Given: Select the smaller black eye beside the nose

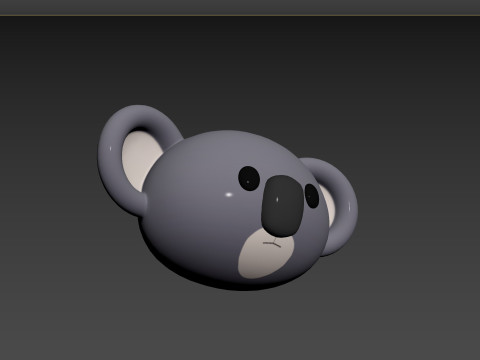Looking at the screenshot, I should (312, 196).
